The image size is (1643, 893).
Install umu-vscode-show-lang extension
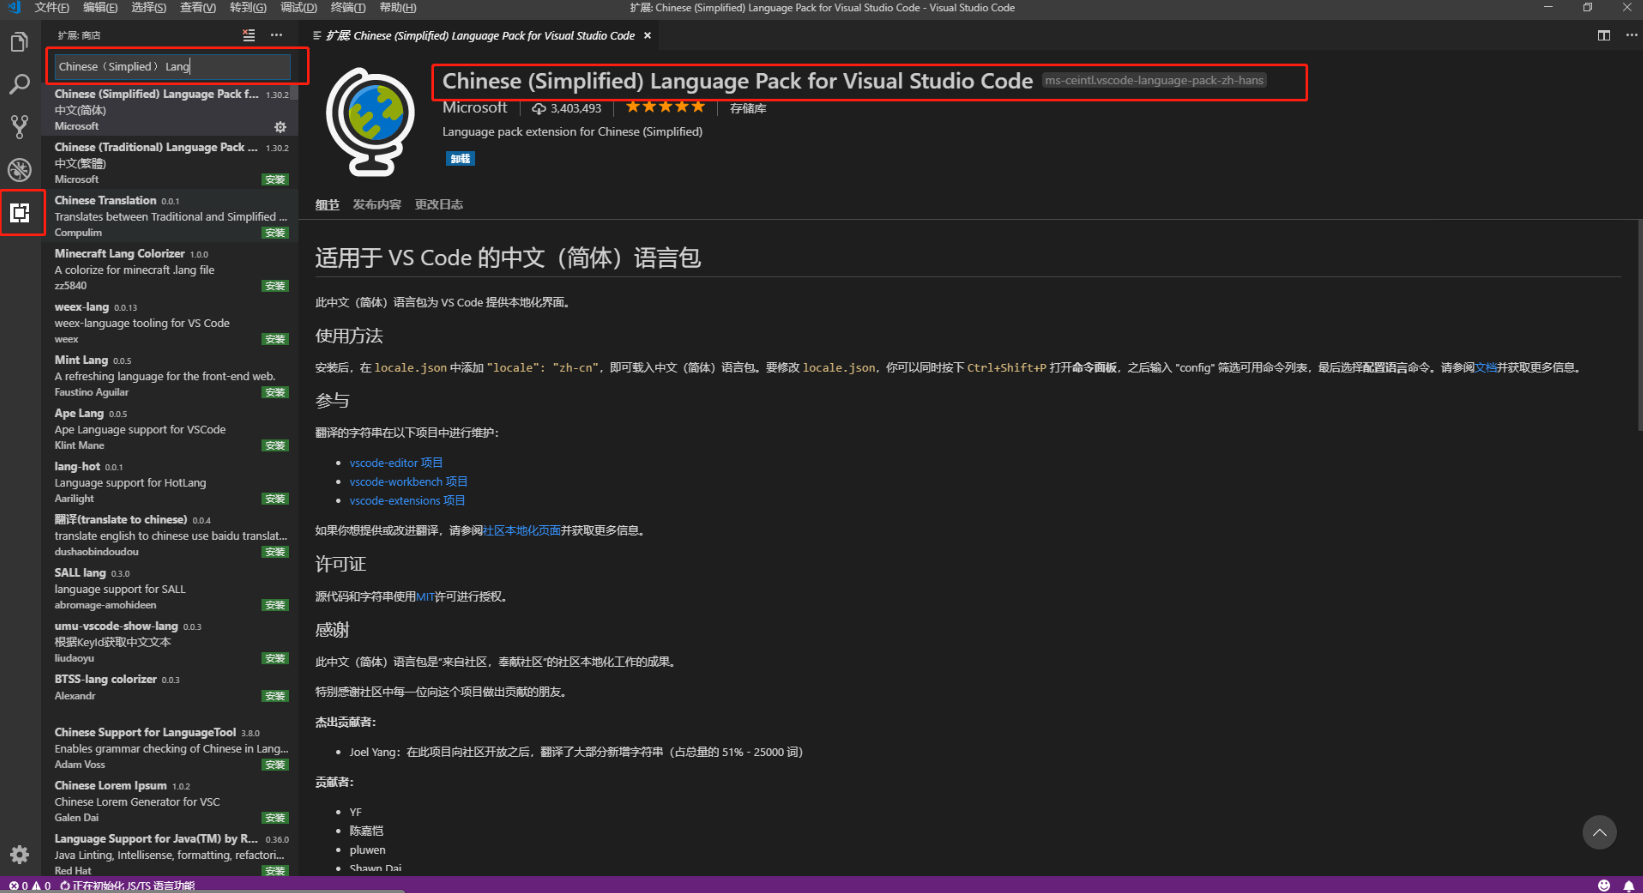(275, 658)
